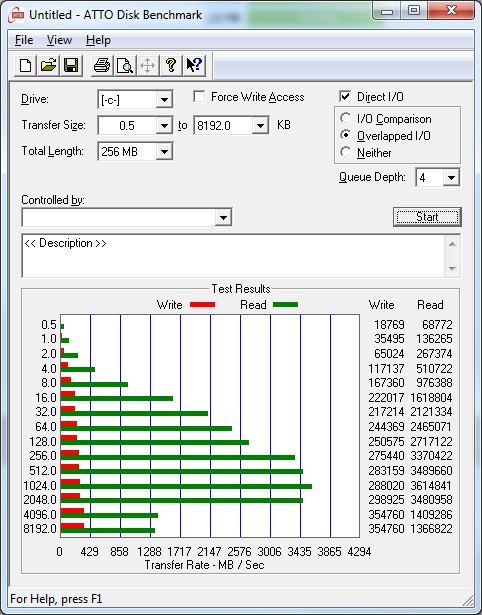Click the 0.5 row label in chart
The image size is (482, 615).
[49, 325]
